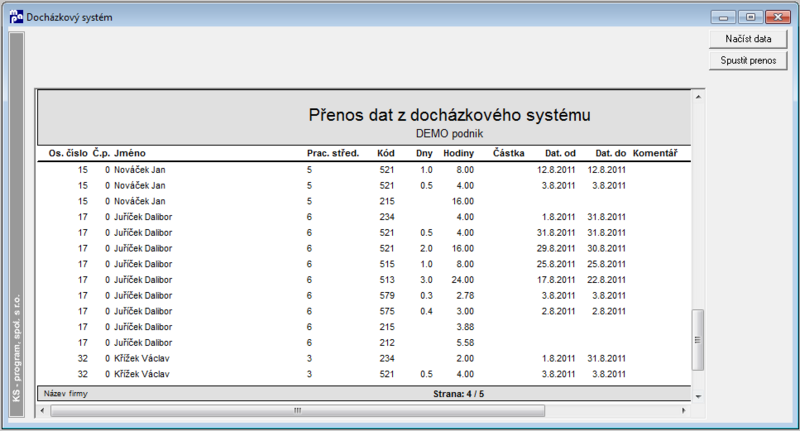Click the horizontal scrollbar thumb
This screenshot has height=431, width=800.
pos(297,410)
